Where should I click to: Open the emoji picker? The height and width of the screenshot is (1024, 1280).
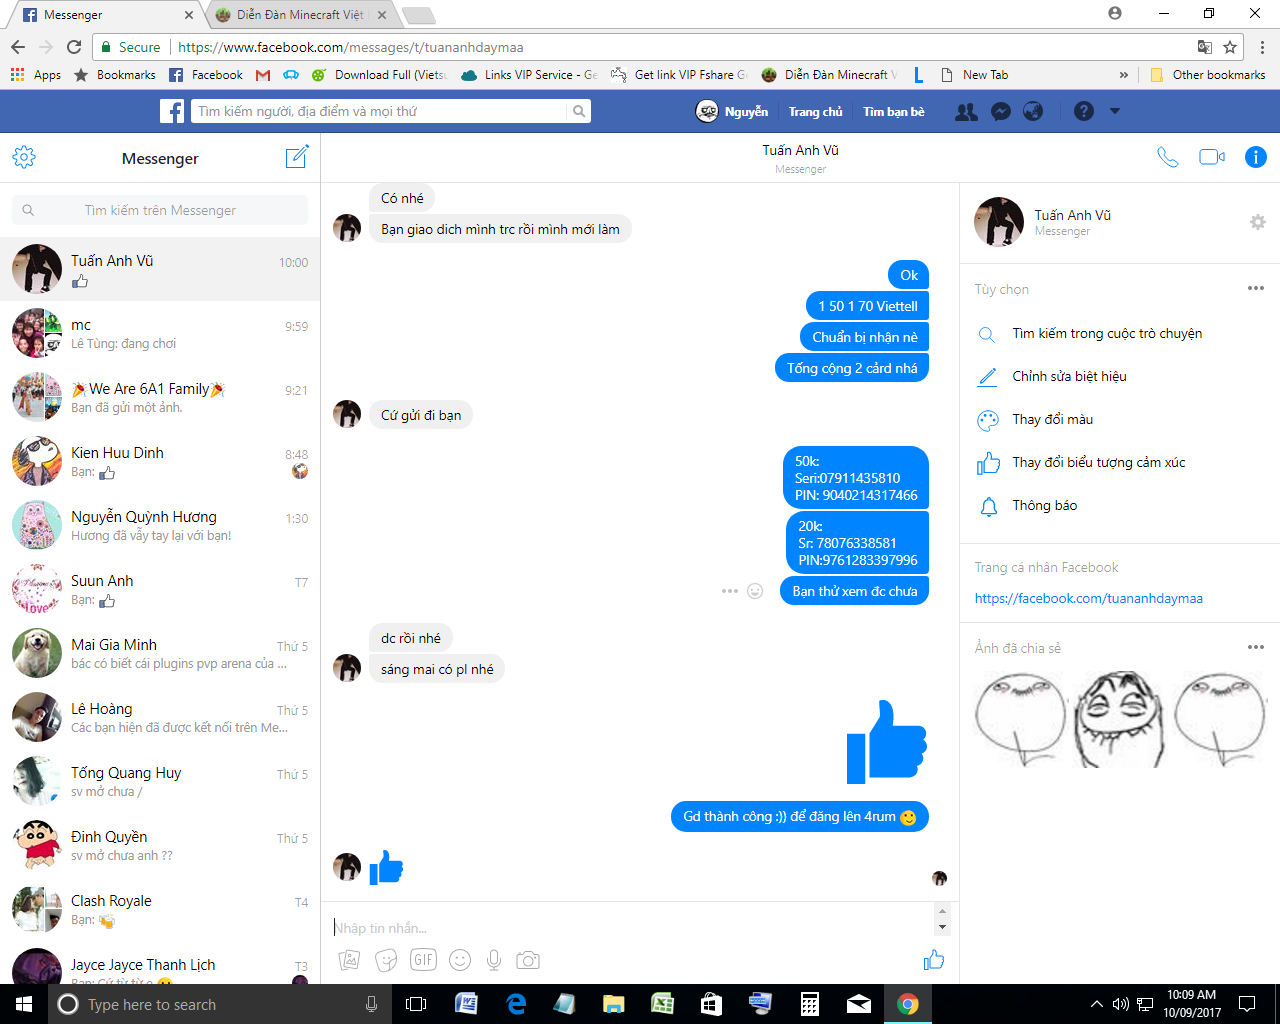tap(459, 959)
